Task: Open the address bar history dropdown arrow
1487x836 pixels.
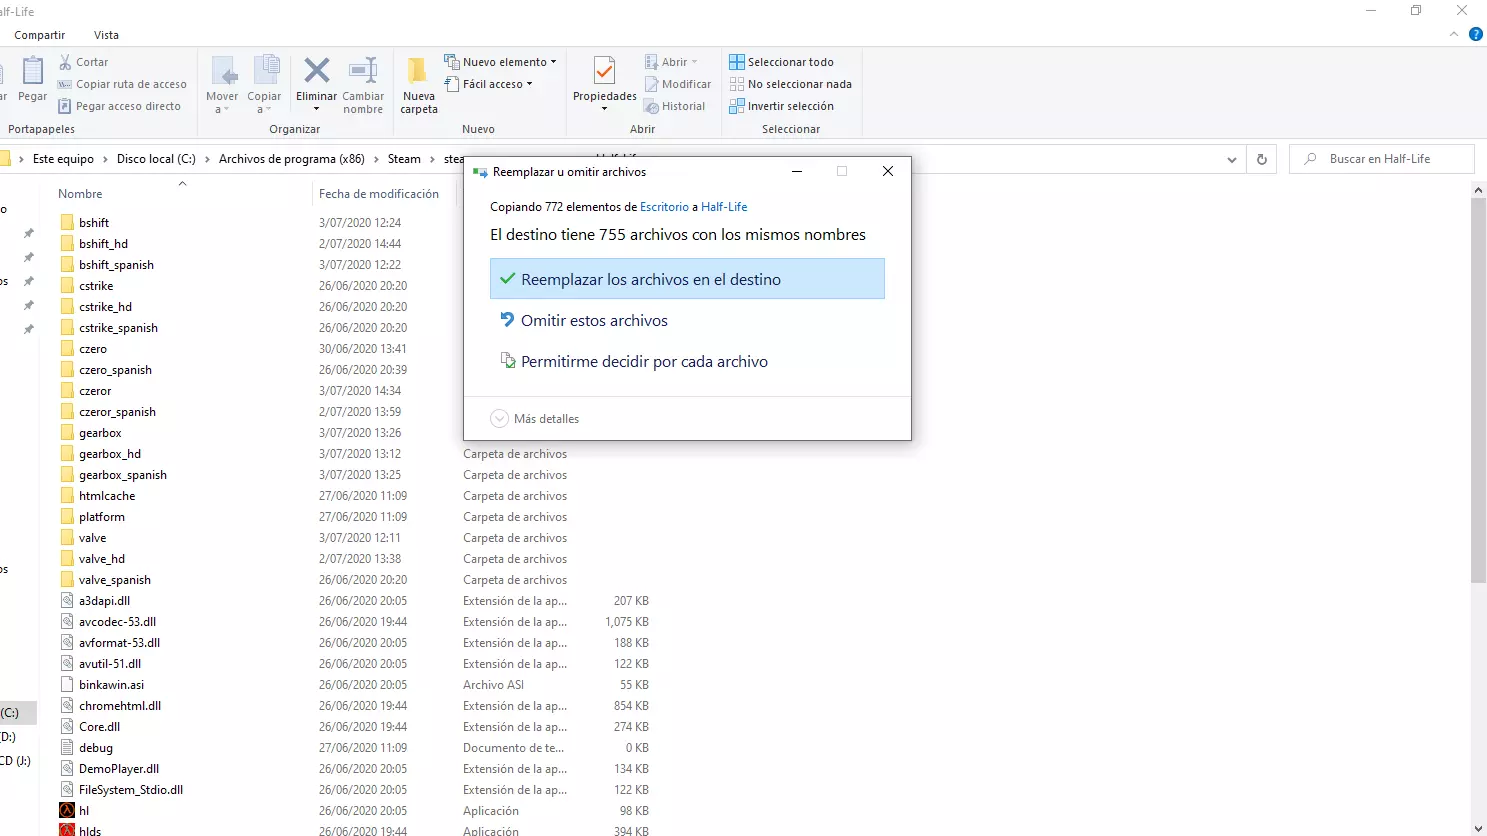Action: (x=1231, y=160)
